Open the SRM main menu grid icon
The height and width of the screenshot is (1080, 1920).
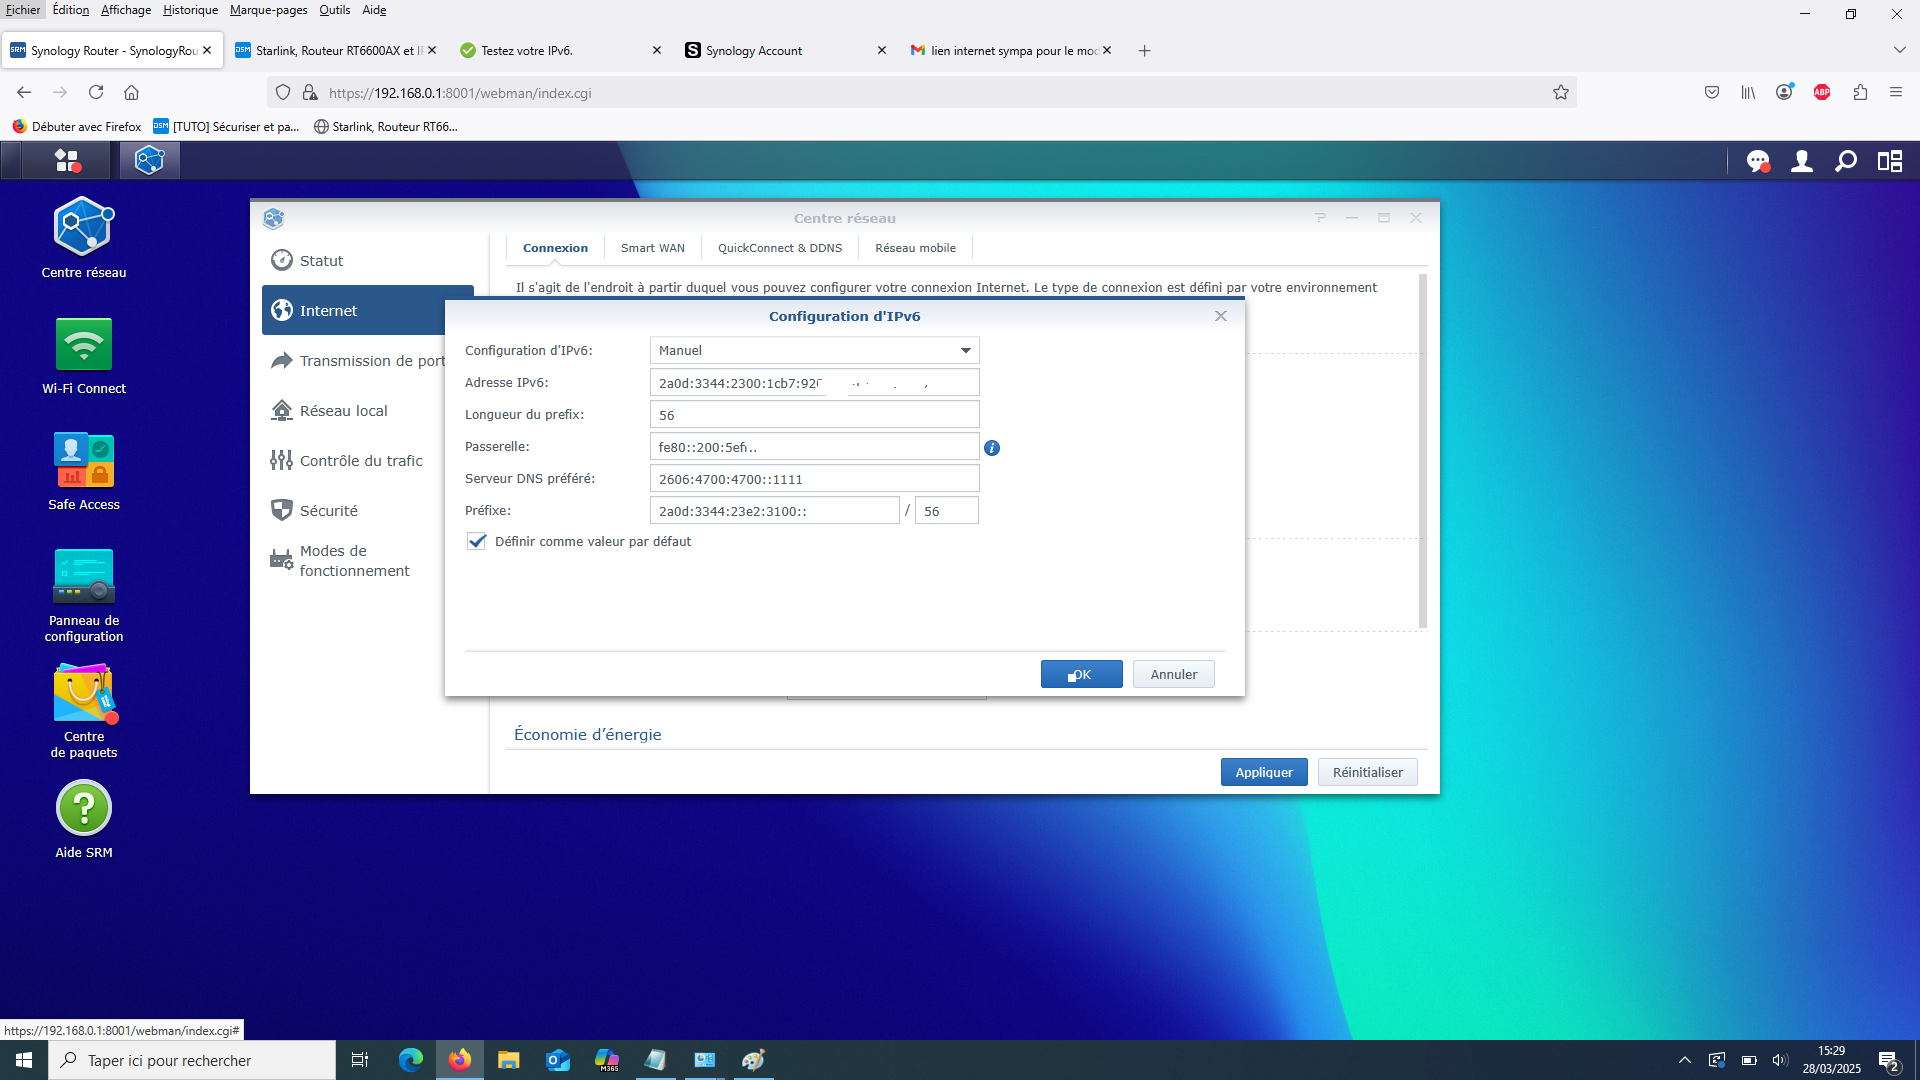tap(67, 161)
